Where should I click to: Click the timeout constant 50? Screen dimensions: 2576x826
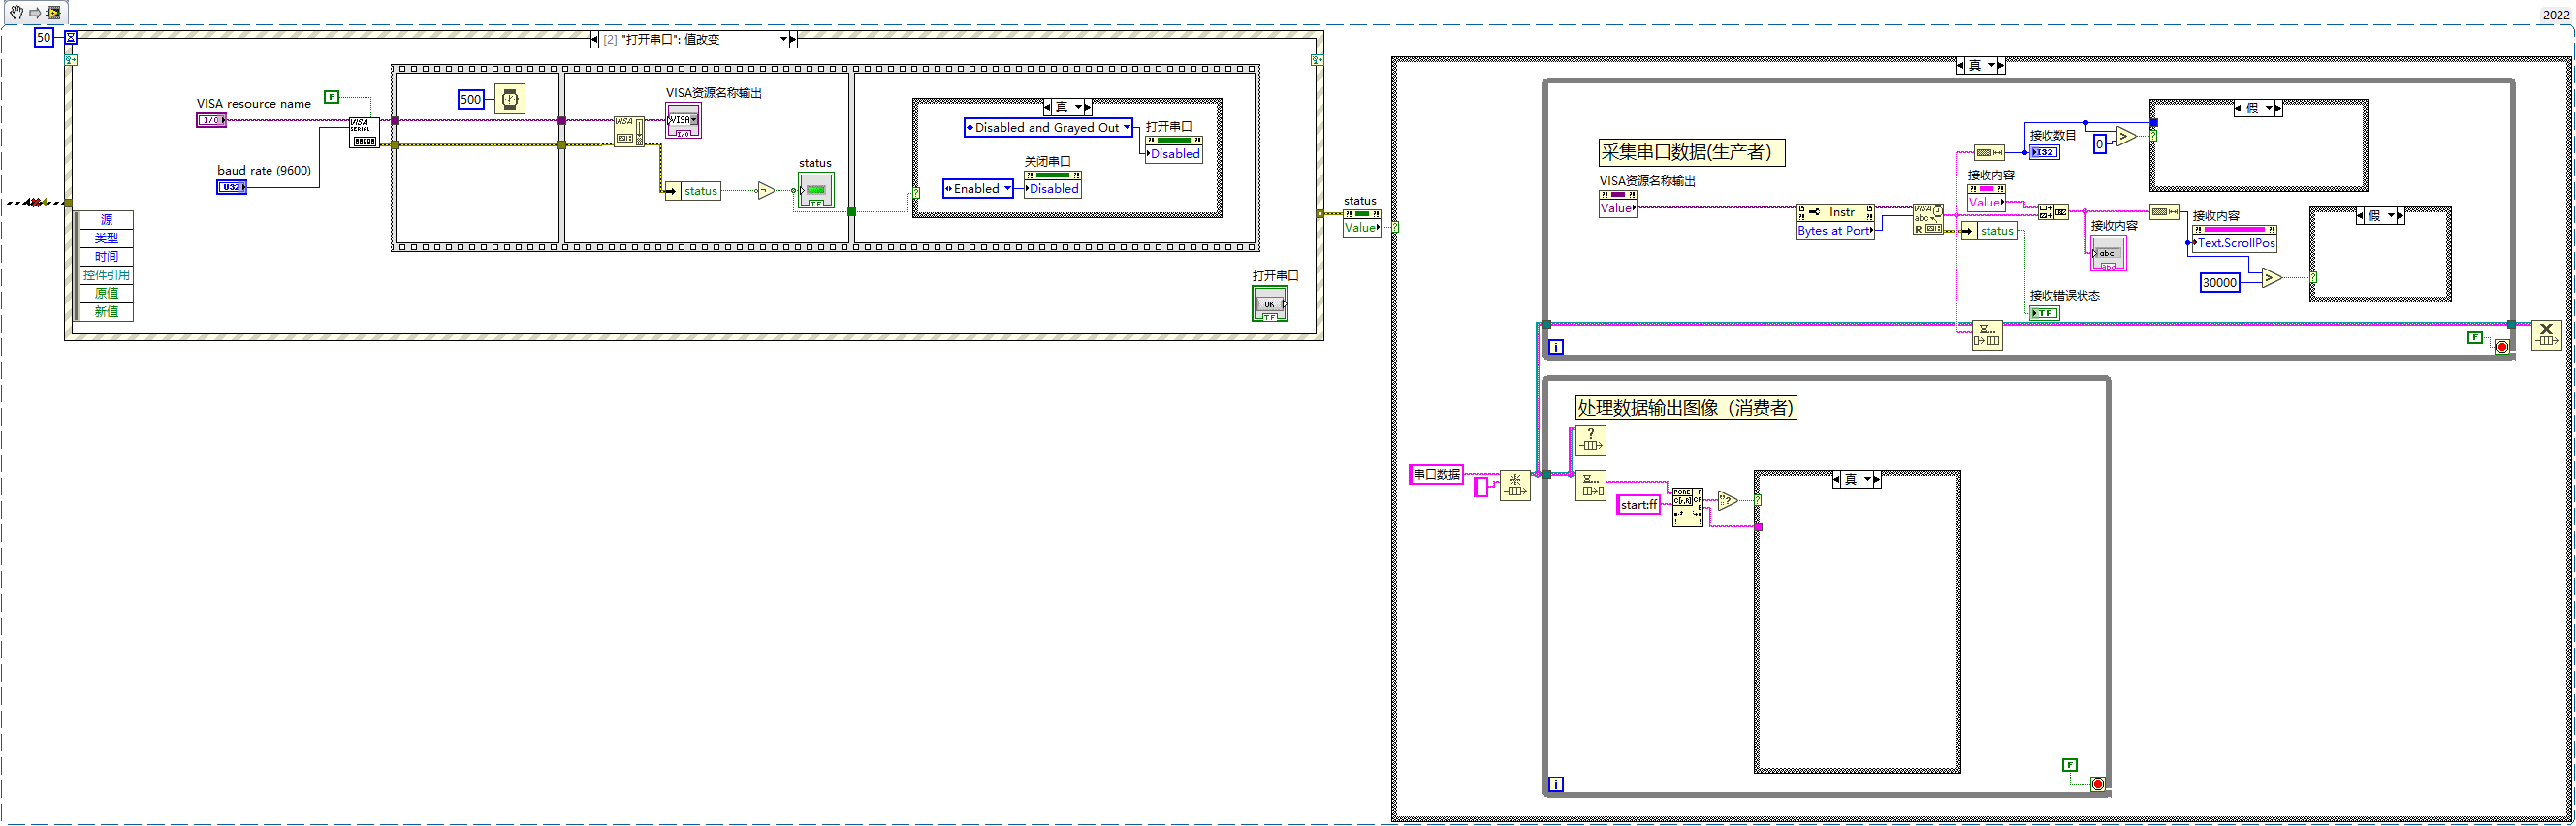coord(44,37)
